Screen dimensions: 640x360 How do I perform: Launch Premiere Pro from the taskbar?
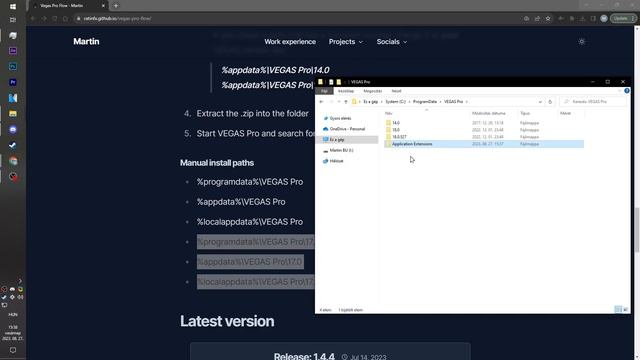click(x=13, y=82)
